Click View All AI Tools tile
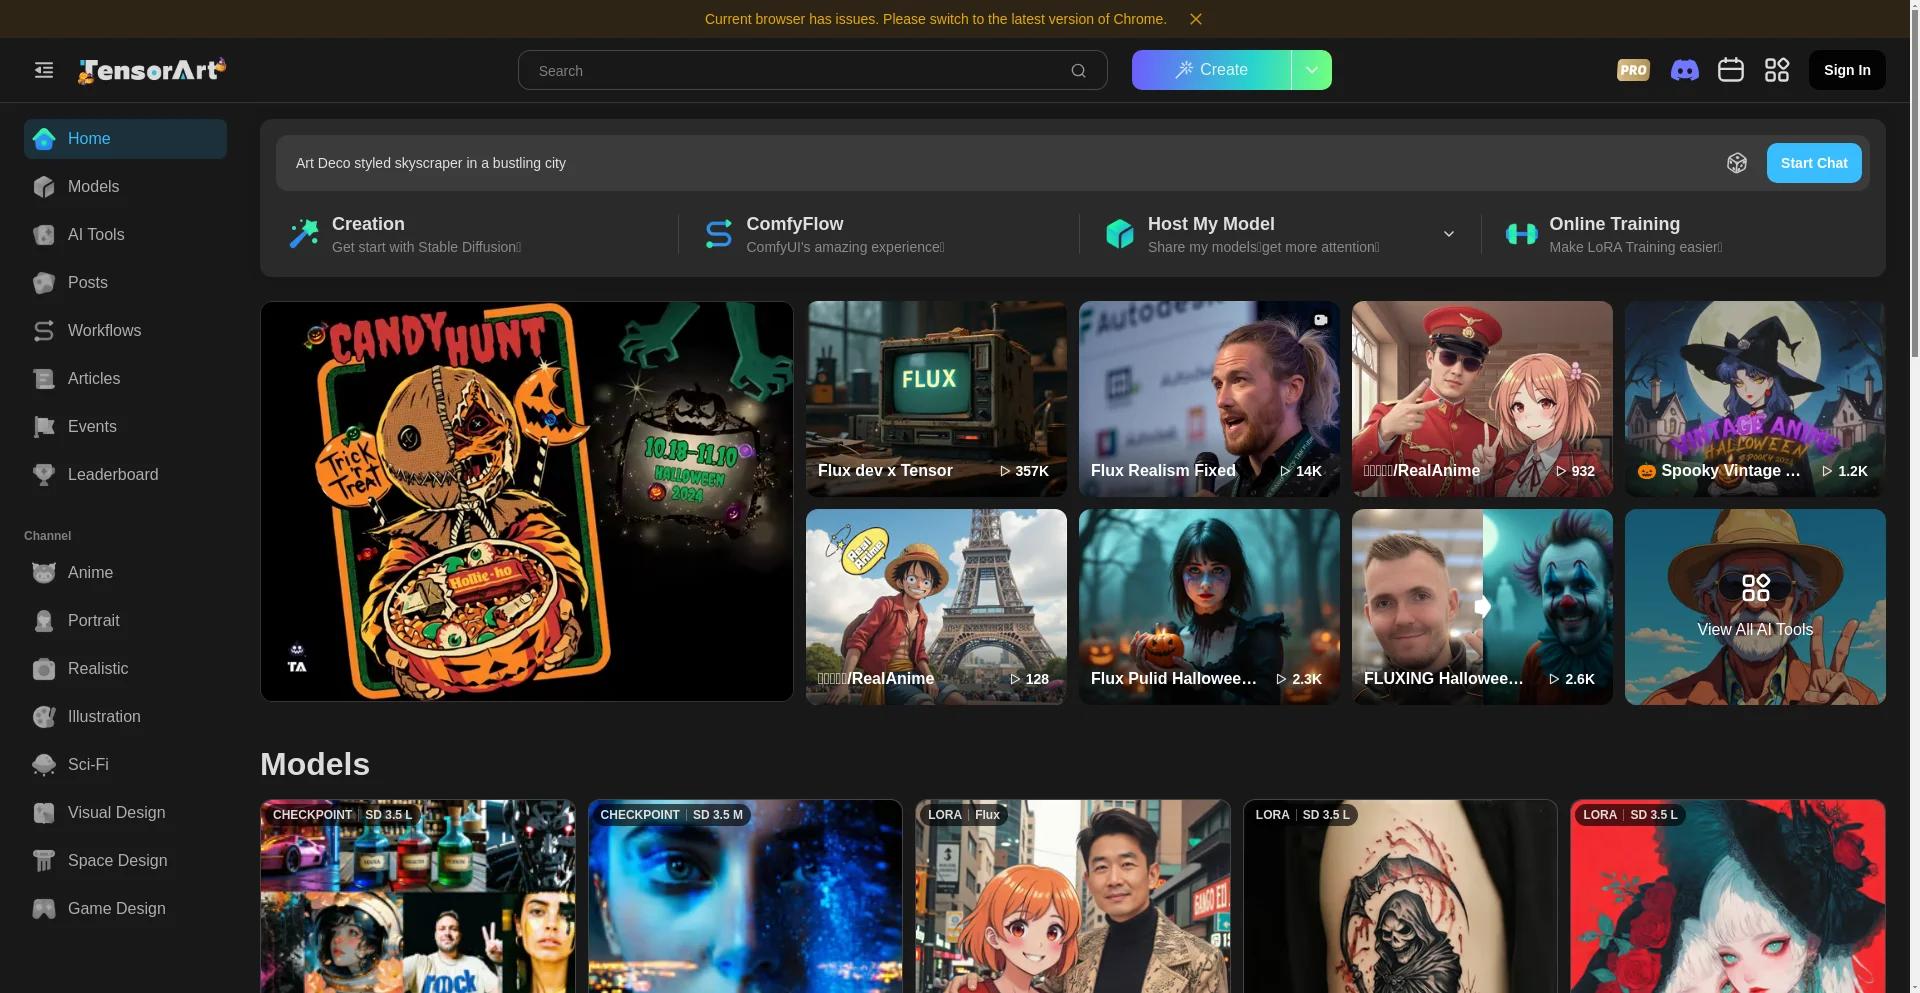1920x993 pixels. tap(1755, 607)
